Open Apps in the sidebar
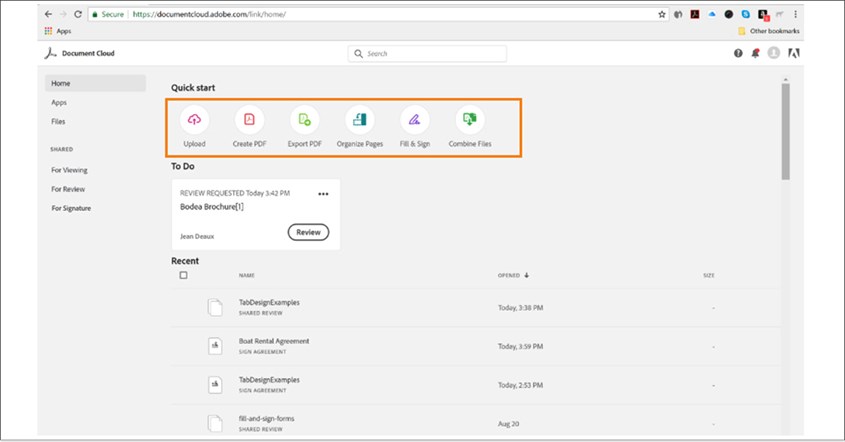This screenshot has height=442, width=845. pos(59,102)
